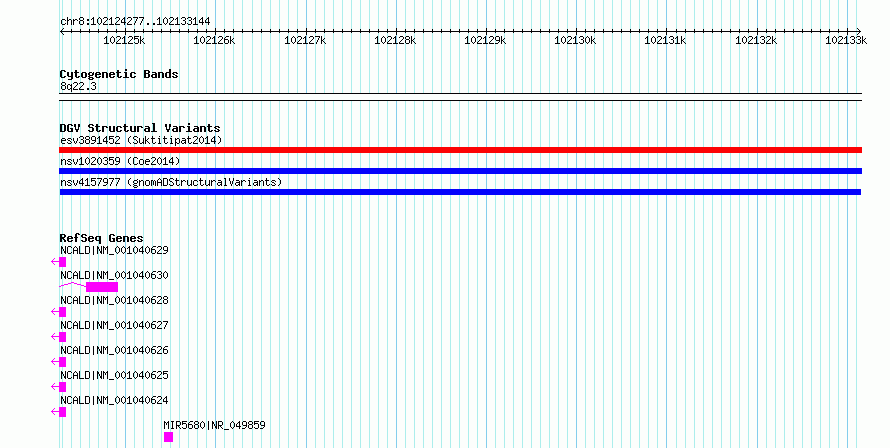This screenshot has height=448, width=890.
Task: Click the 102130k ruler tick label
Action: click(575, 40)
